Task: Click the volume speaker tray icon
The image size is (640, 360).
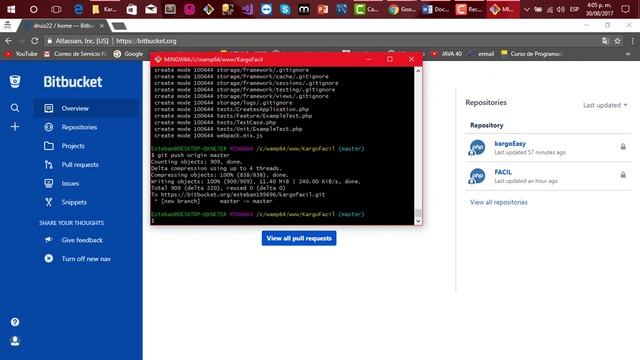Action: 561,9
